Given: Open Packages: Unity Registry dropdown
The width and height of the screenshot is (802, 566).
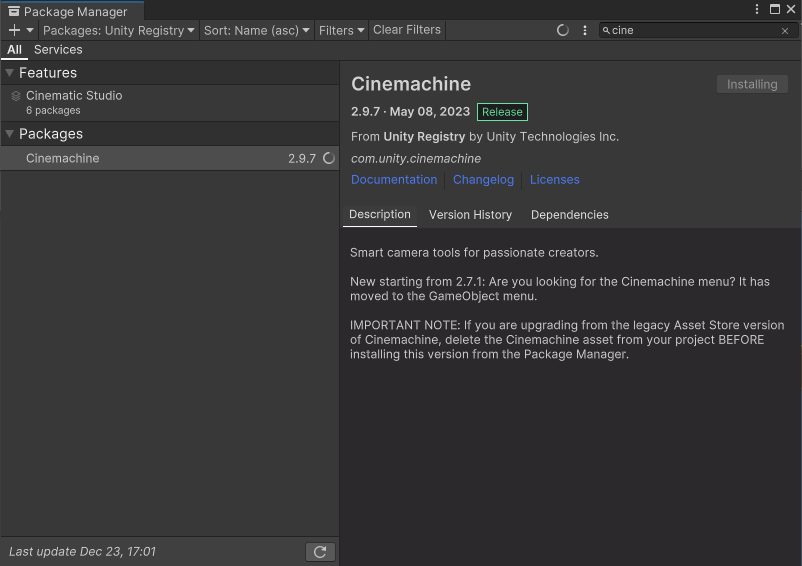Looking at the screenshot, I should coord(119,30).
